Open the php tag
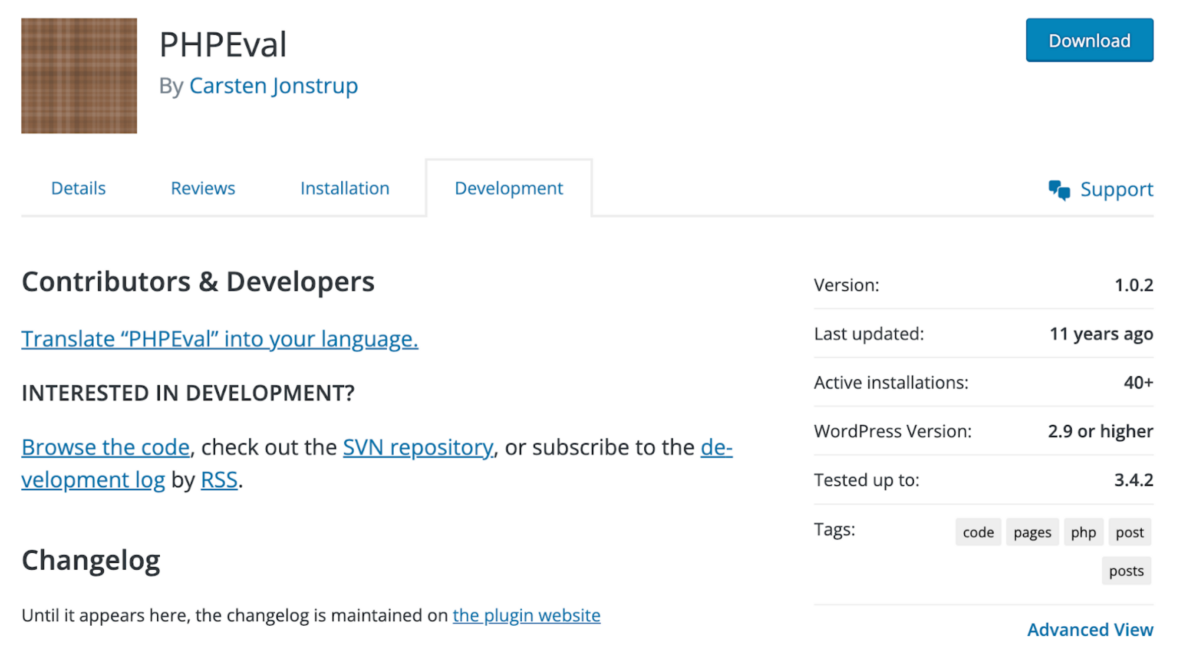The width and height of the screenshot is (1180, 660). pos(1083,531)
